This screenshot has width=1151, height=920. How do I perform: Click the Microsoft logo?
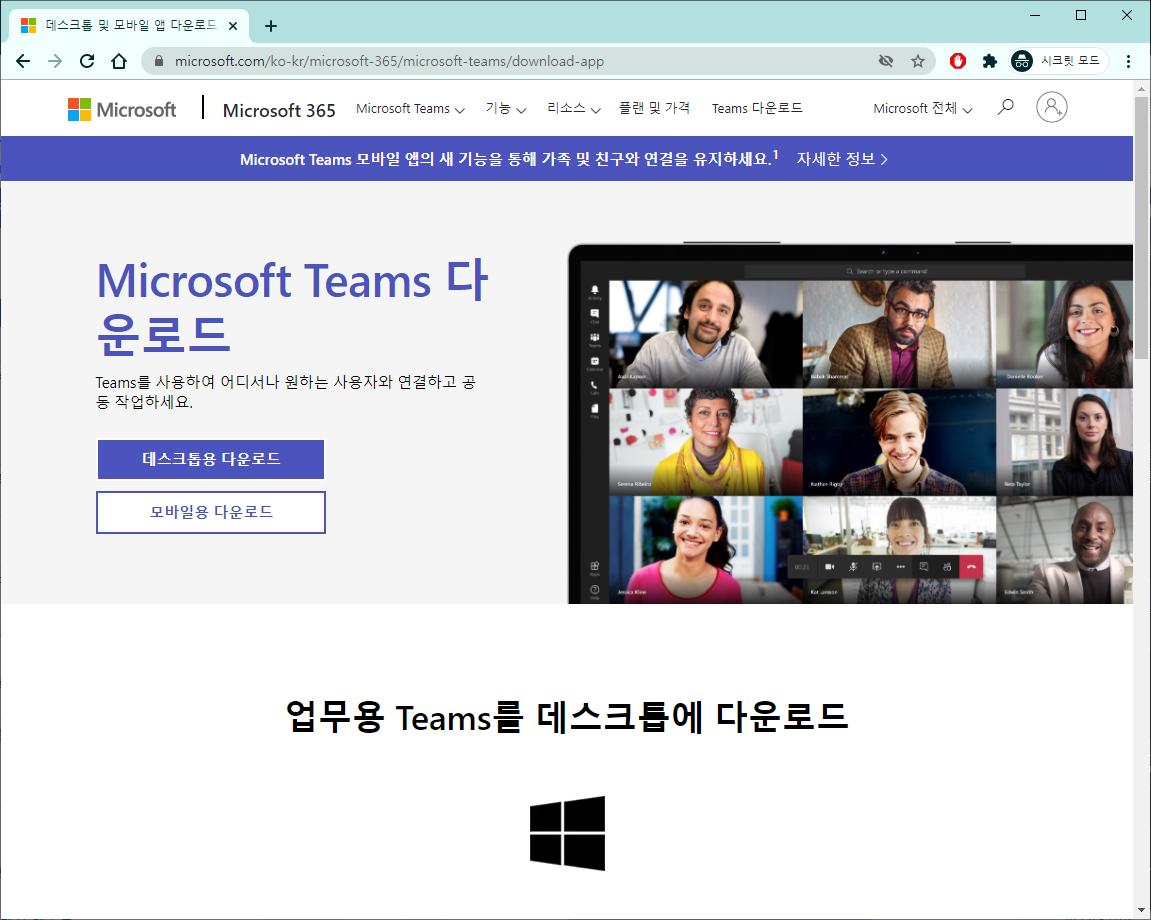122,109
